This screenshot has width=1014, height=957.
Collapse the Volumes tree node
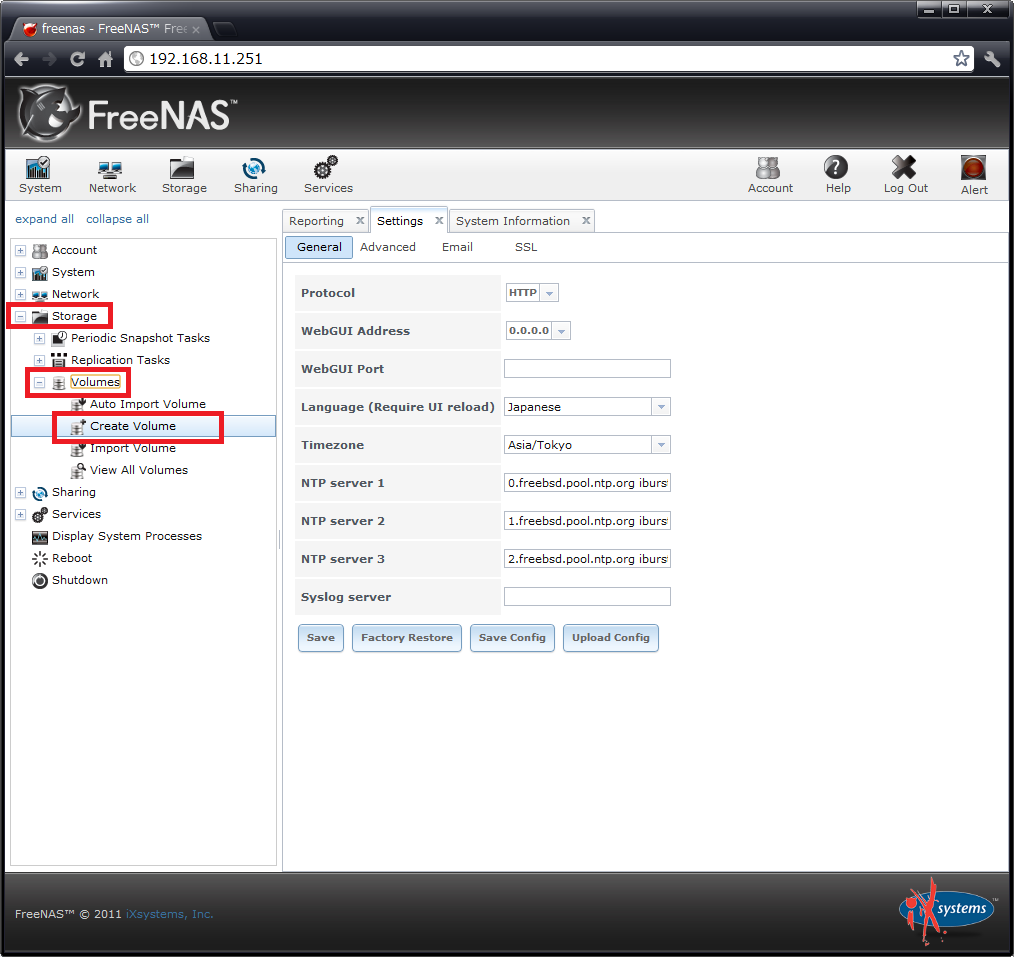39,382
